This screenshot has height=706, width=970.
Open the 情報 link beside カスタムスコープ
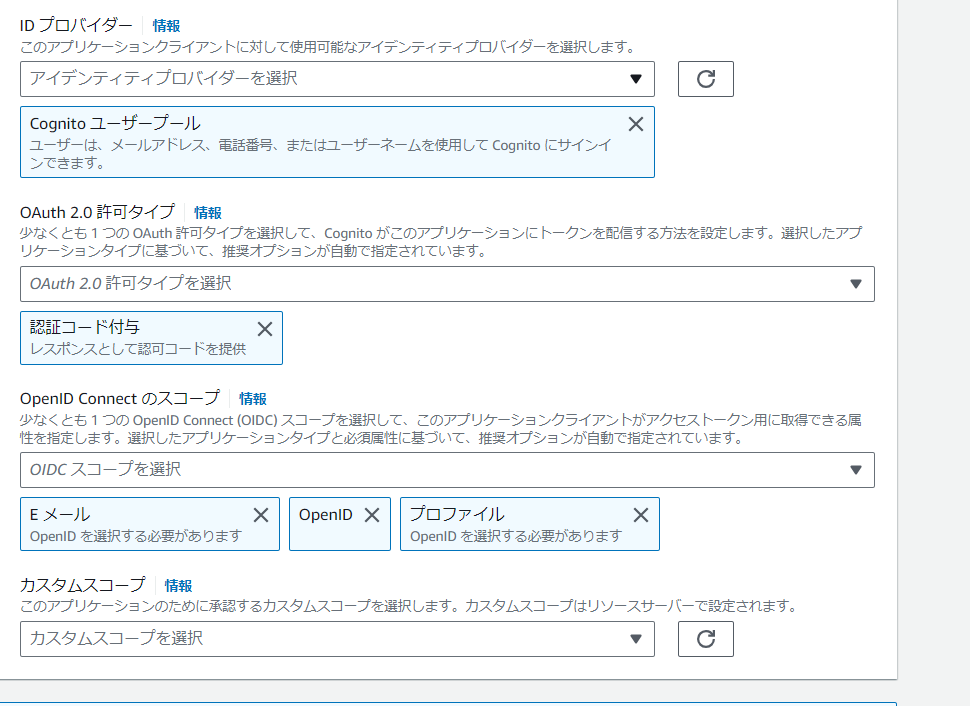176,585
